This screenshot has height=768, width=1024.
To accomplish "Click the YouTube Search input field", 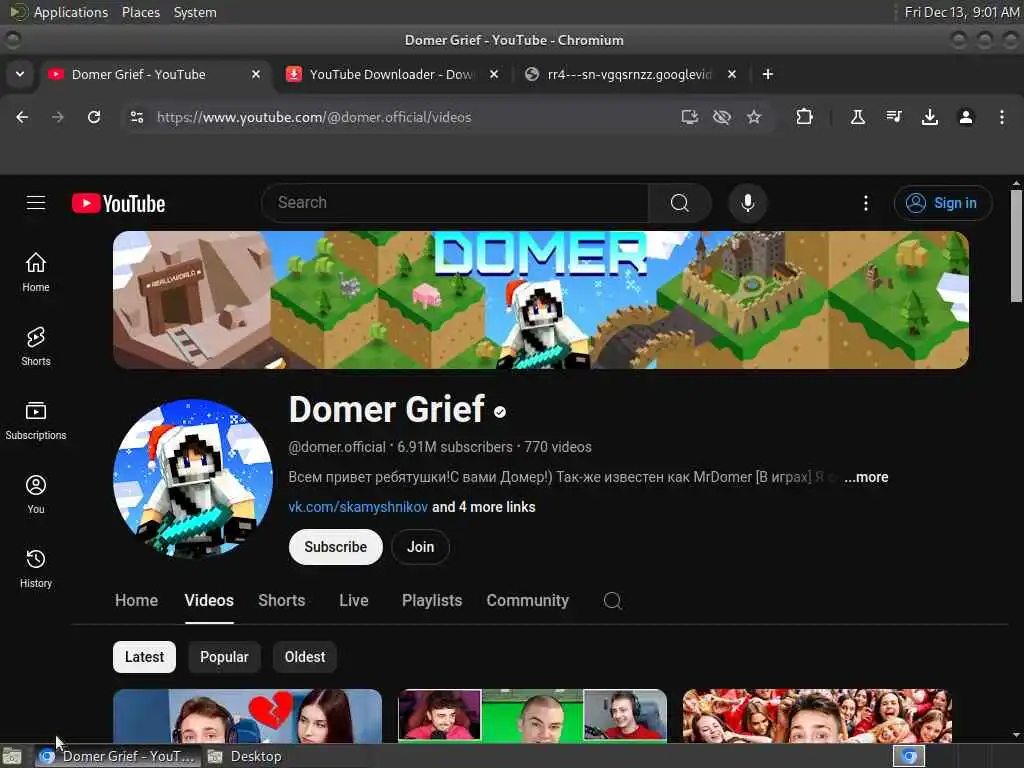I will point(455,203).
